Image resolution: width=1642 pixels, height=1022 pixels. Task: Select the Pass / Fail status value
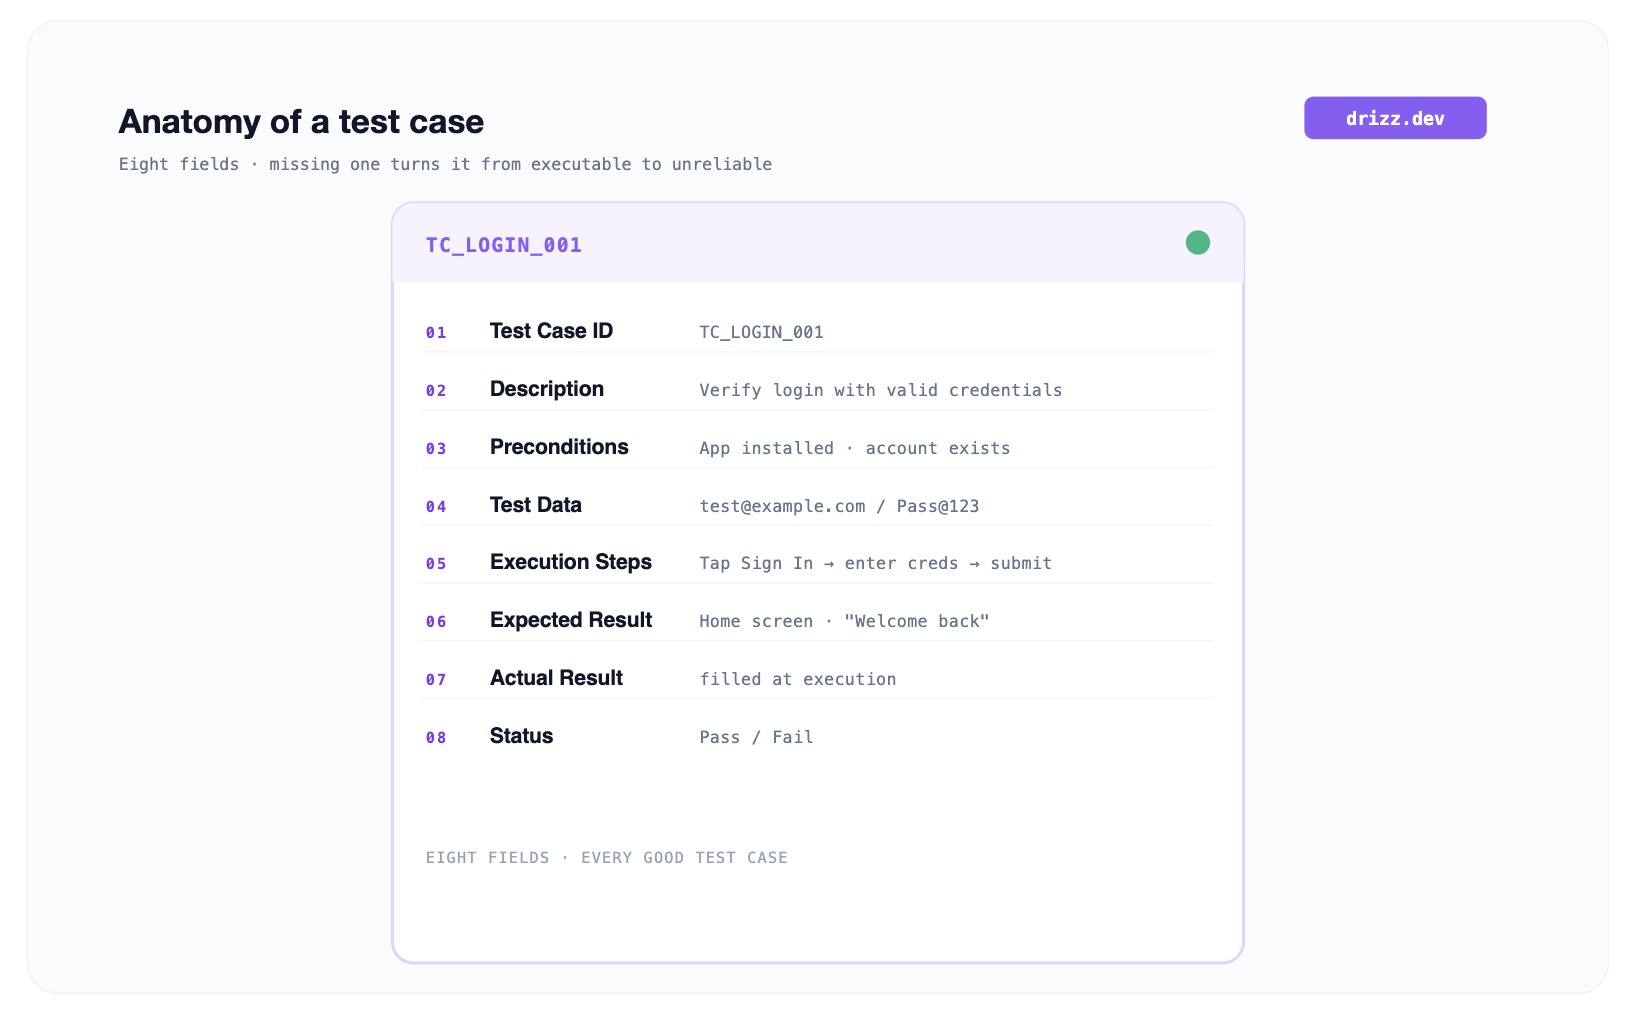(x=756, y=737)
